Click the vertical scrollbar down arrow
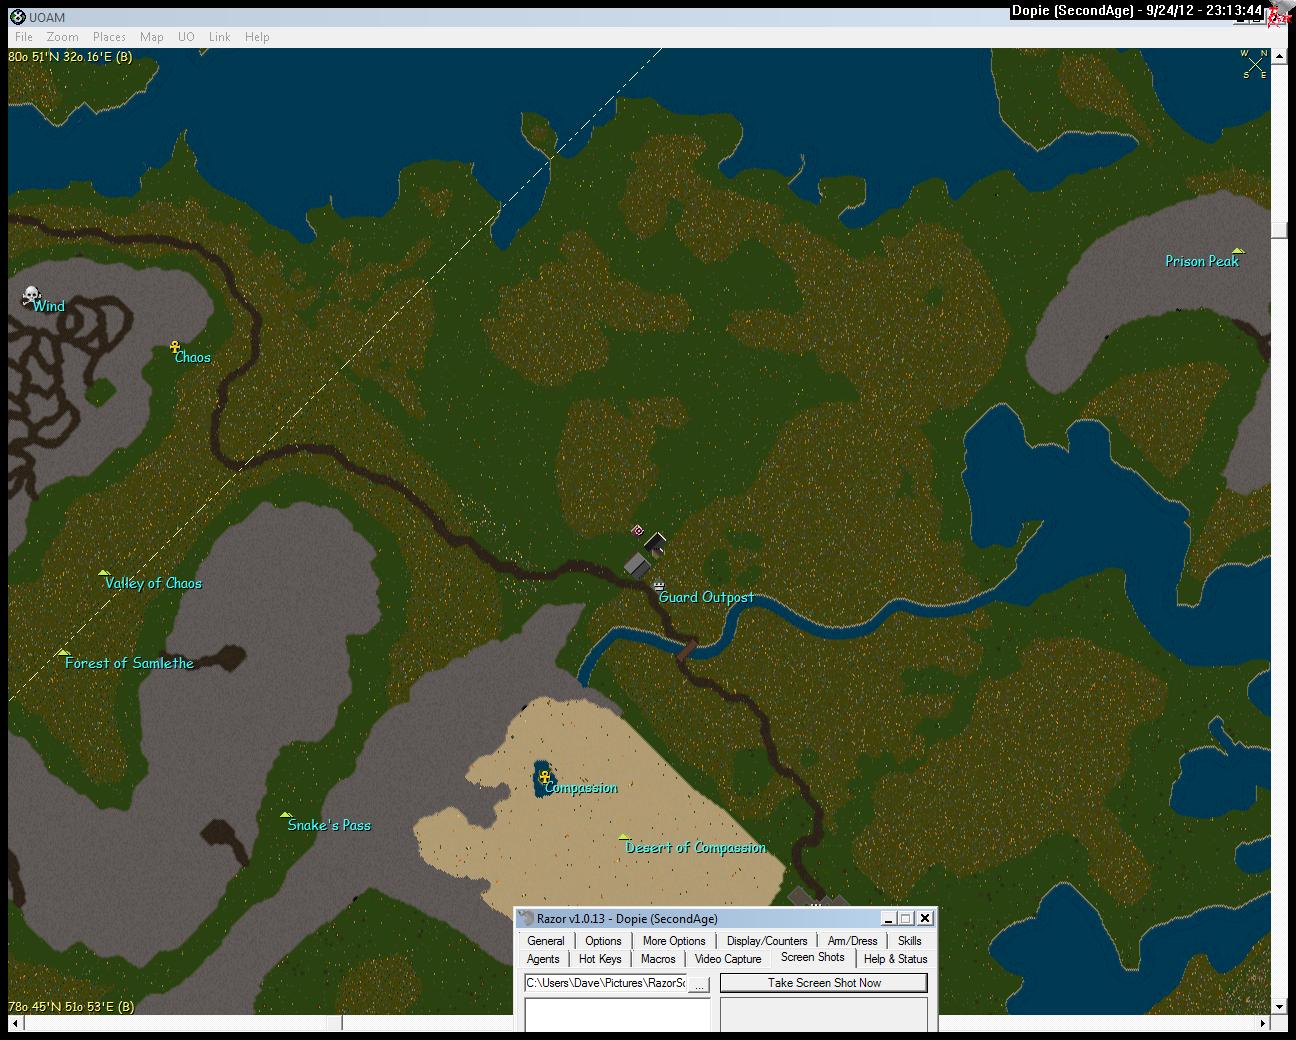Screen dimensions: 1296x1040 click(x=1279, y=1006)
